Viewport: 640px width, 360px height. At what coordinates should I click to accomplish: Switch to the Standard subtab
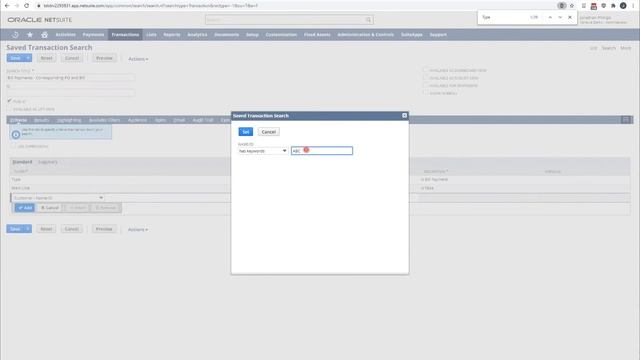pyautogui.click(x=22, y=162)
